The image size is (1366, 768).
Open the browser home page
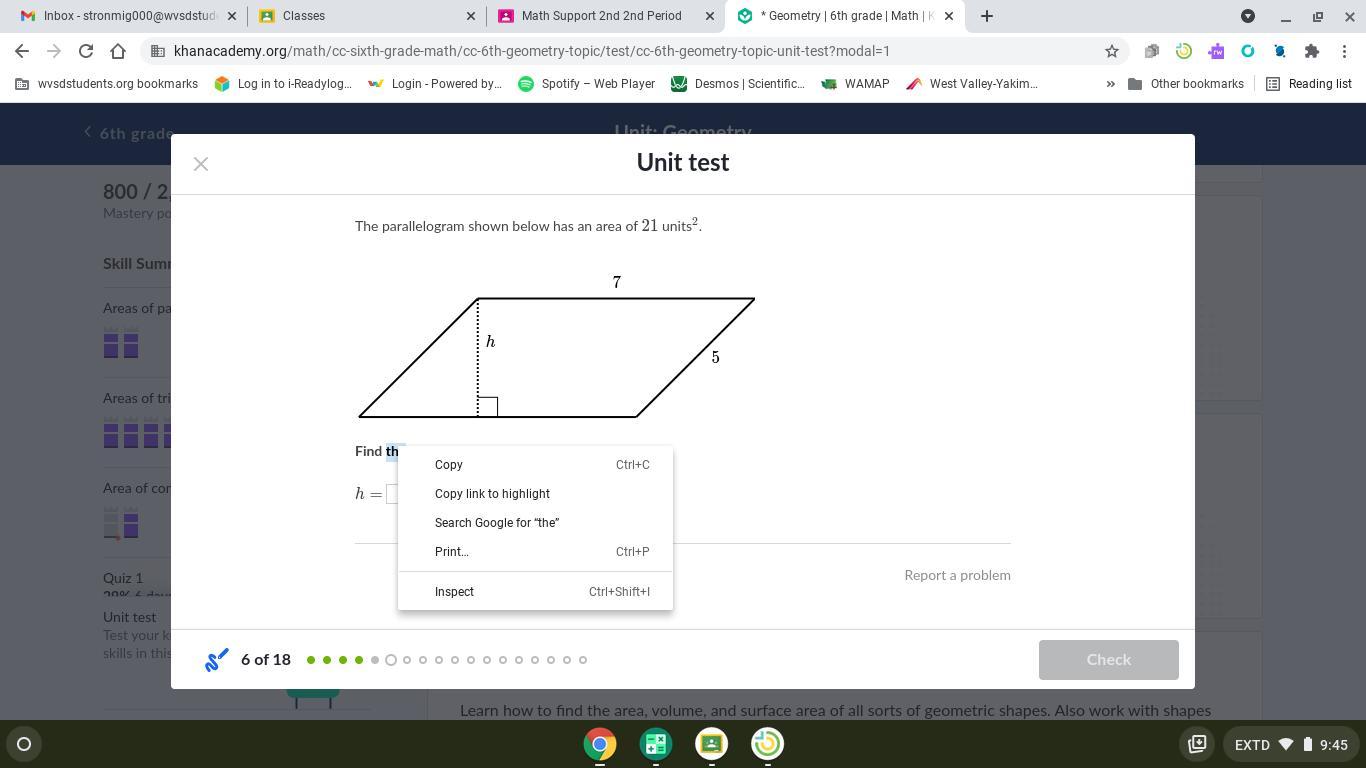[118, 51]
